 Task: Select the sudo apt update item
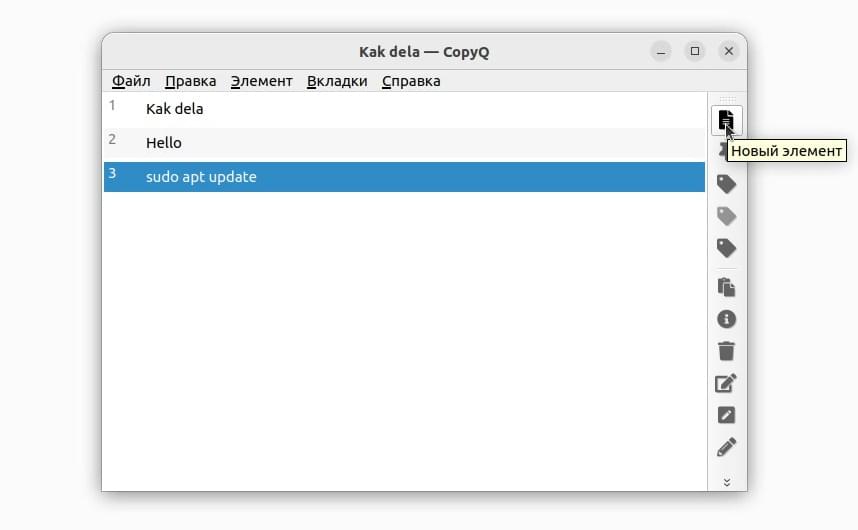pos(404,177)
